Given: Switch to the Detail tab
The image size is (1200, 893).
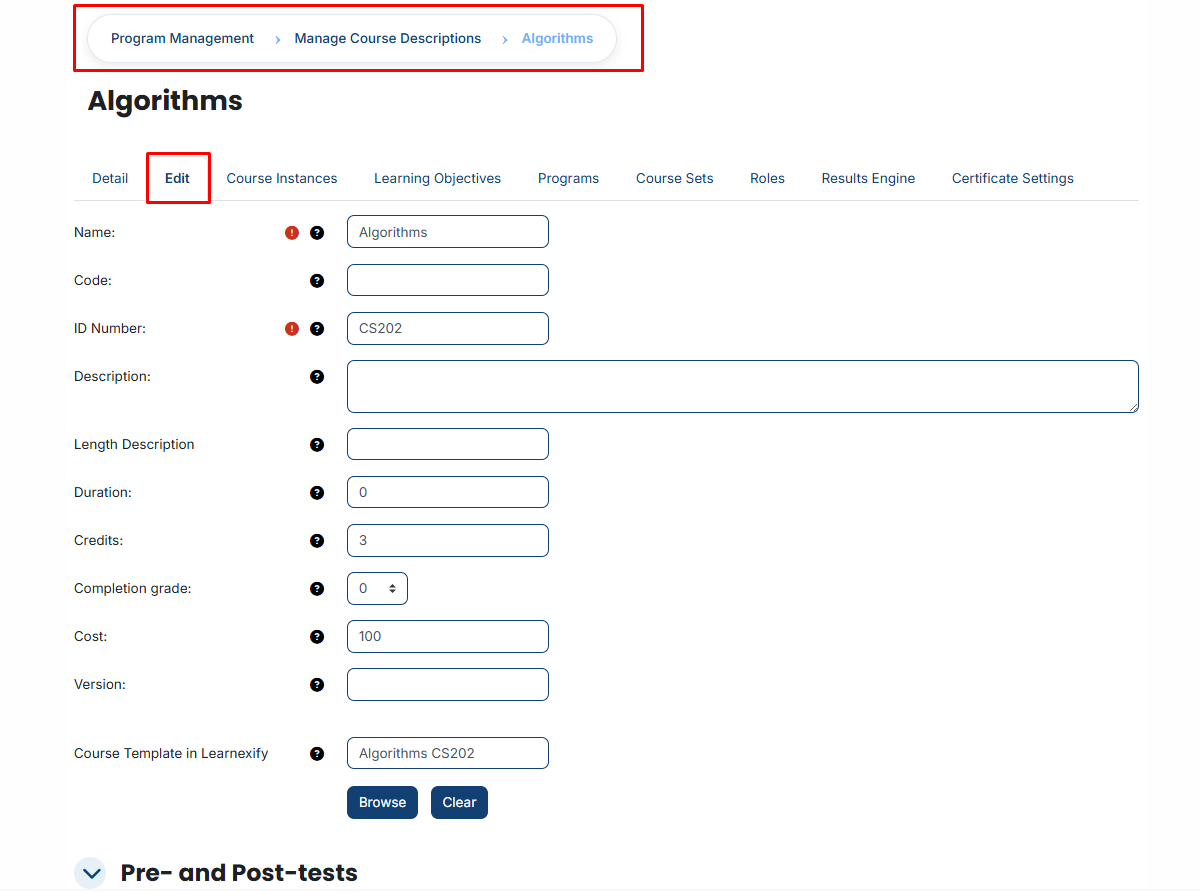Looking at the screenshot, I should point(110,179).
